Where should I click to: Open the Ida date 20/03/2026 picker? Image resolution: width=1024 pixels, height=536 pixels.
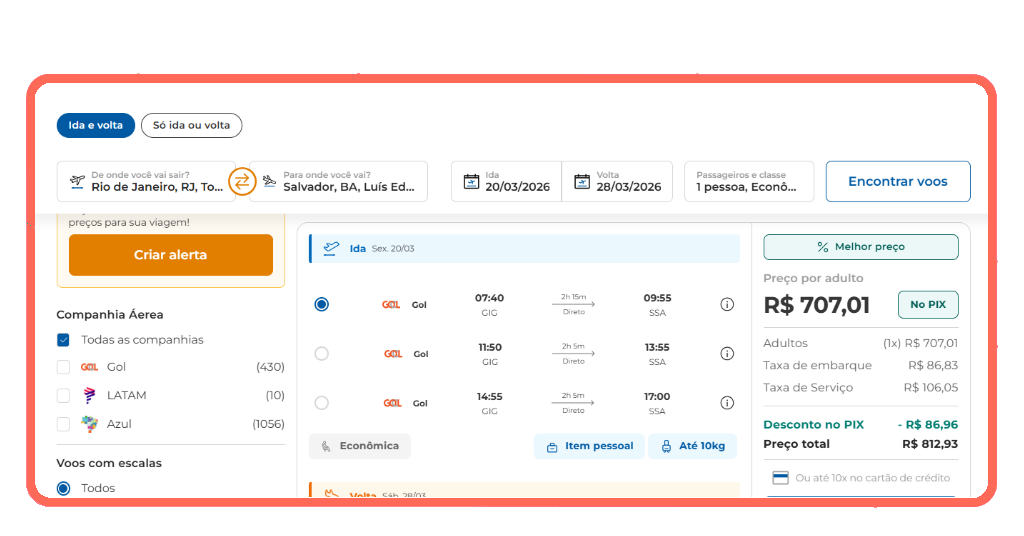tap(506, 181)
